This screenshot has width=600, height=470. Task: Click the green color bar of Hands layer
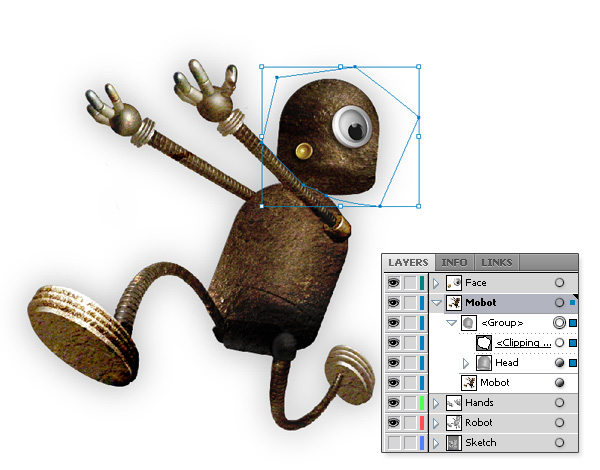[422, 403]
